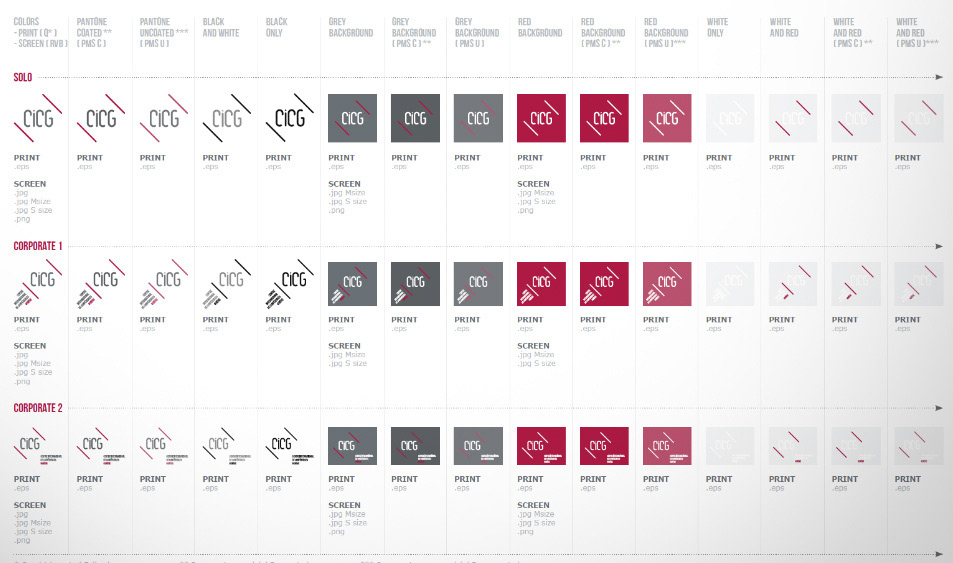This screenshot has height=563, width=953.
Task: Click the Corporate 2 row label
Action: click(x=38, y=408)
